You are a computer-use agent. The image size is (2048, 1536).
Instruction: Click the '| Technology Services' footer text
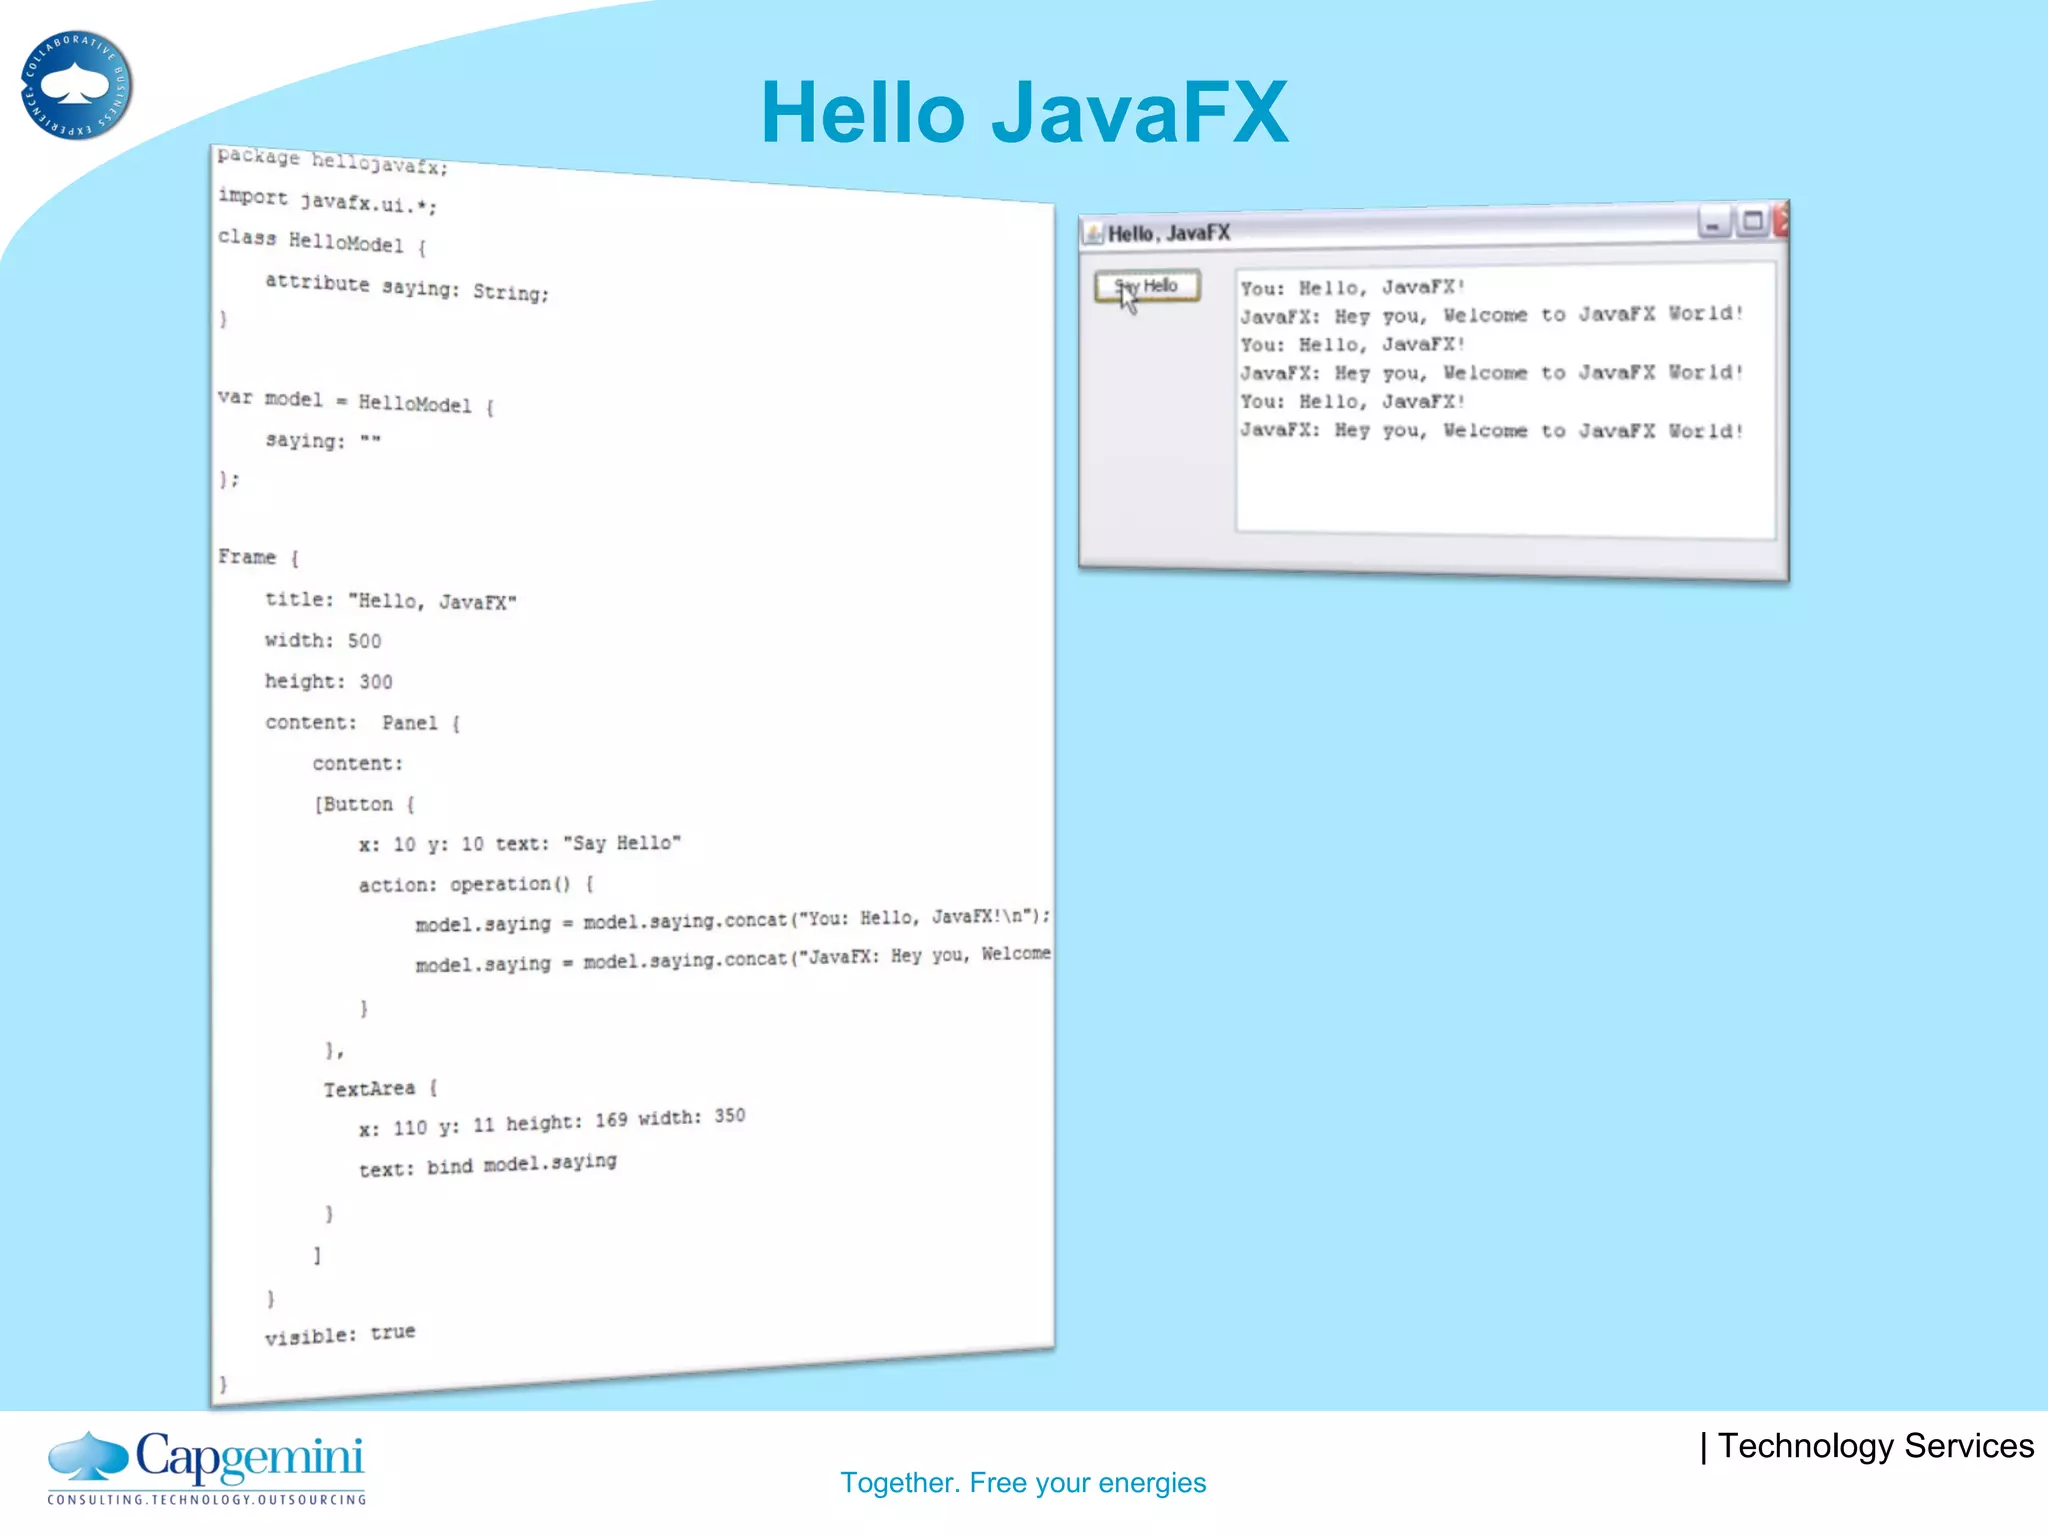point(1867,1446)
